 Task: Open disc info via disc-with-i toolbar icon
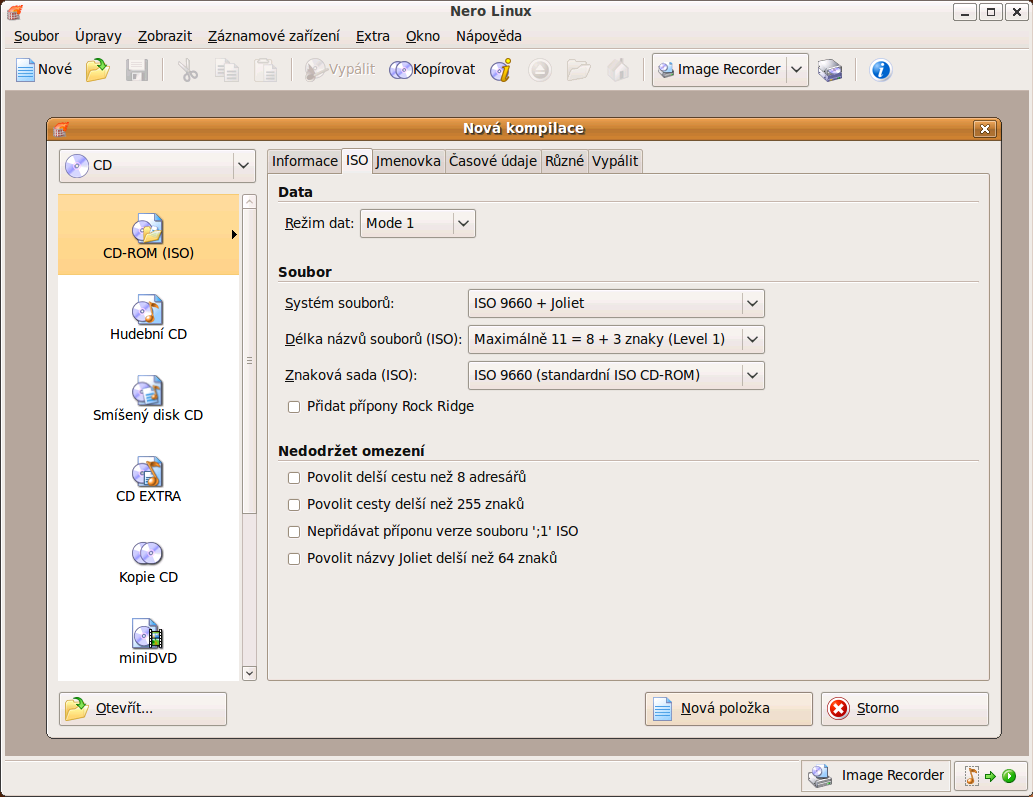[501, 69]
